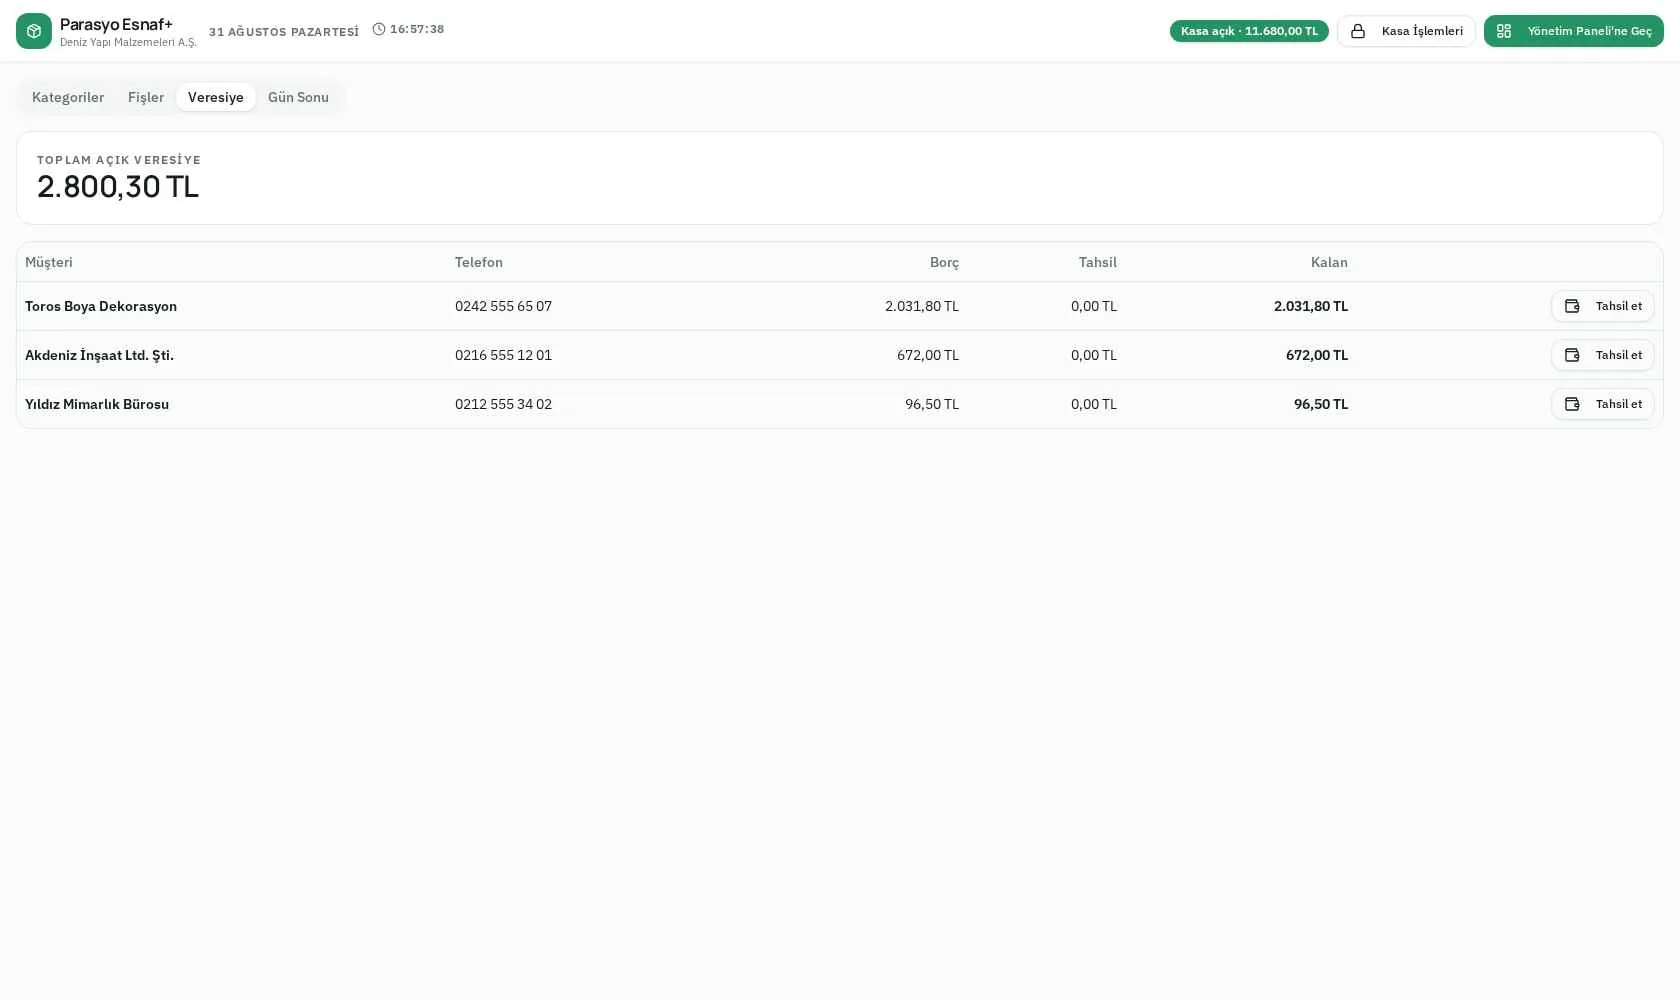Open the Kasa İşlemleri button
This screenshot has width=1680, height=1000.
[x=1406, y=31]
